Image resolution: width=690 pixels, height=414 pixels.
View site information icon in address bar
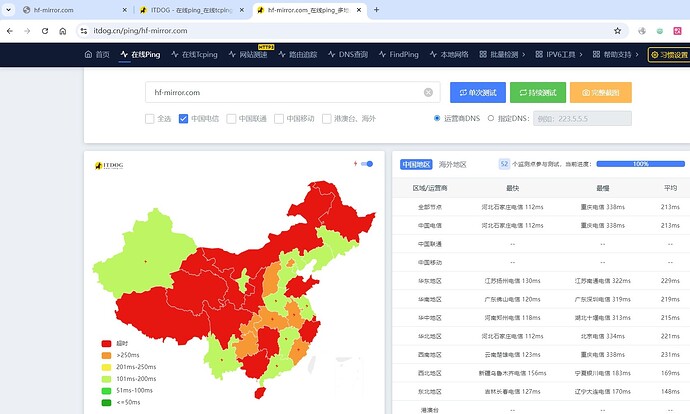click(x=84, y=31)
